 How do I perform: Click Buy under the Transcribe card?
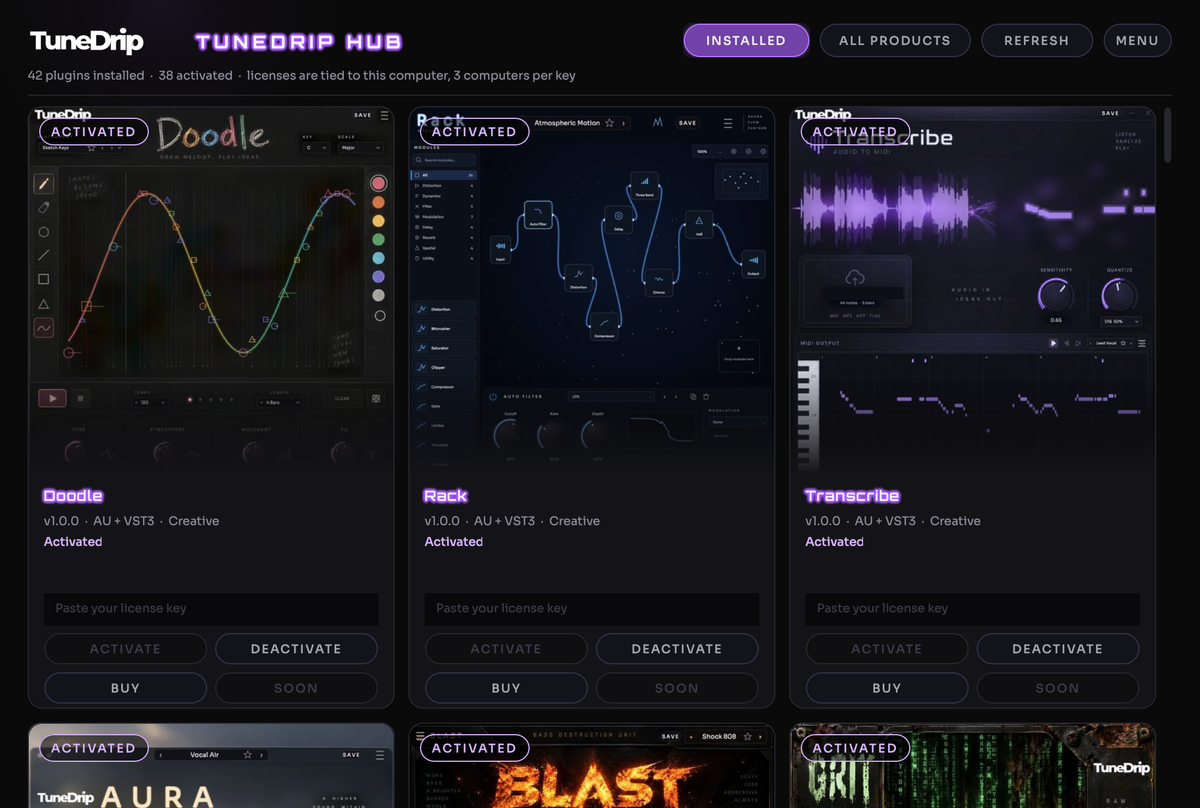(887, 688)
